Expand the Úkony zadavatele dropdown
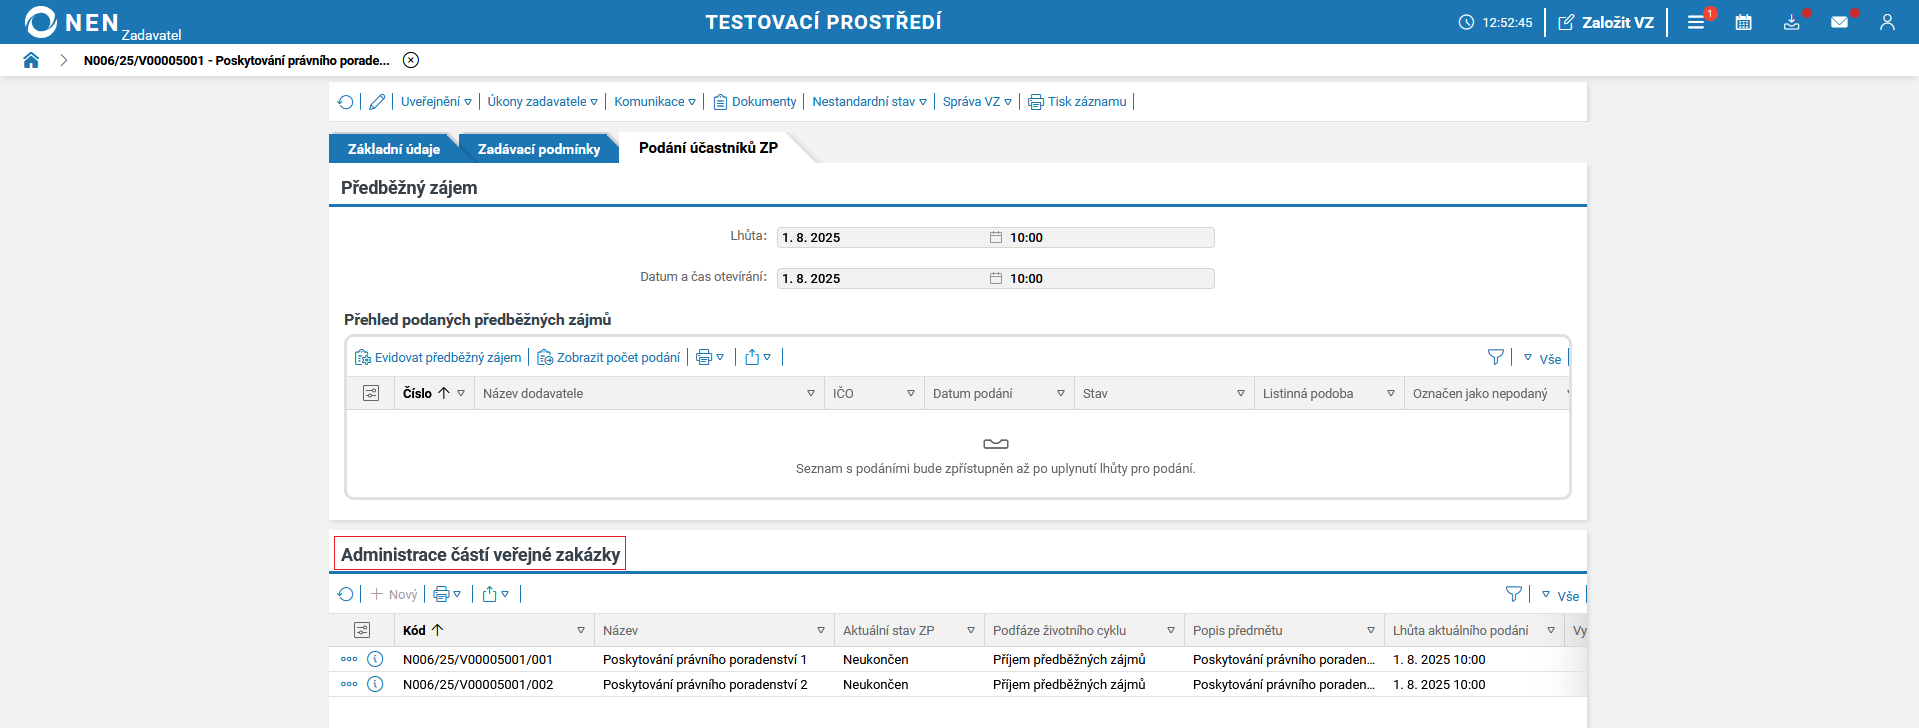The width and height of the screenshot is (1919, 728). [542, 102]
